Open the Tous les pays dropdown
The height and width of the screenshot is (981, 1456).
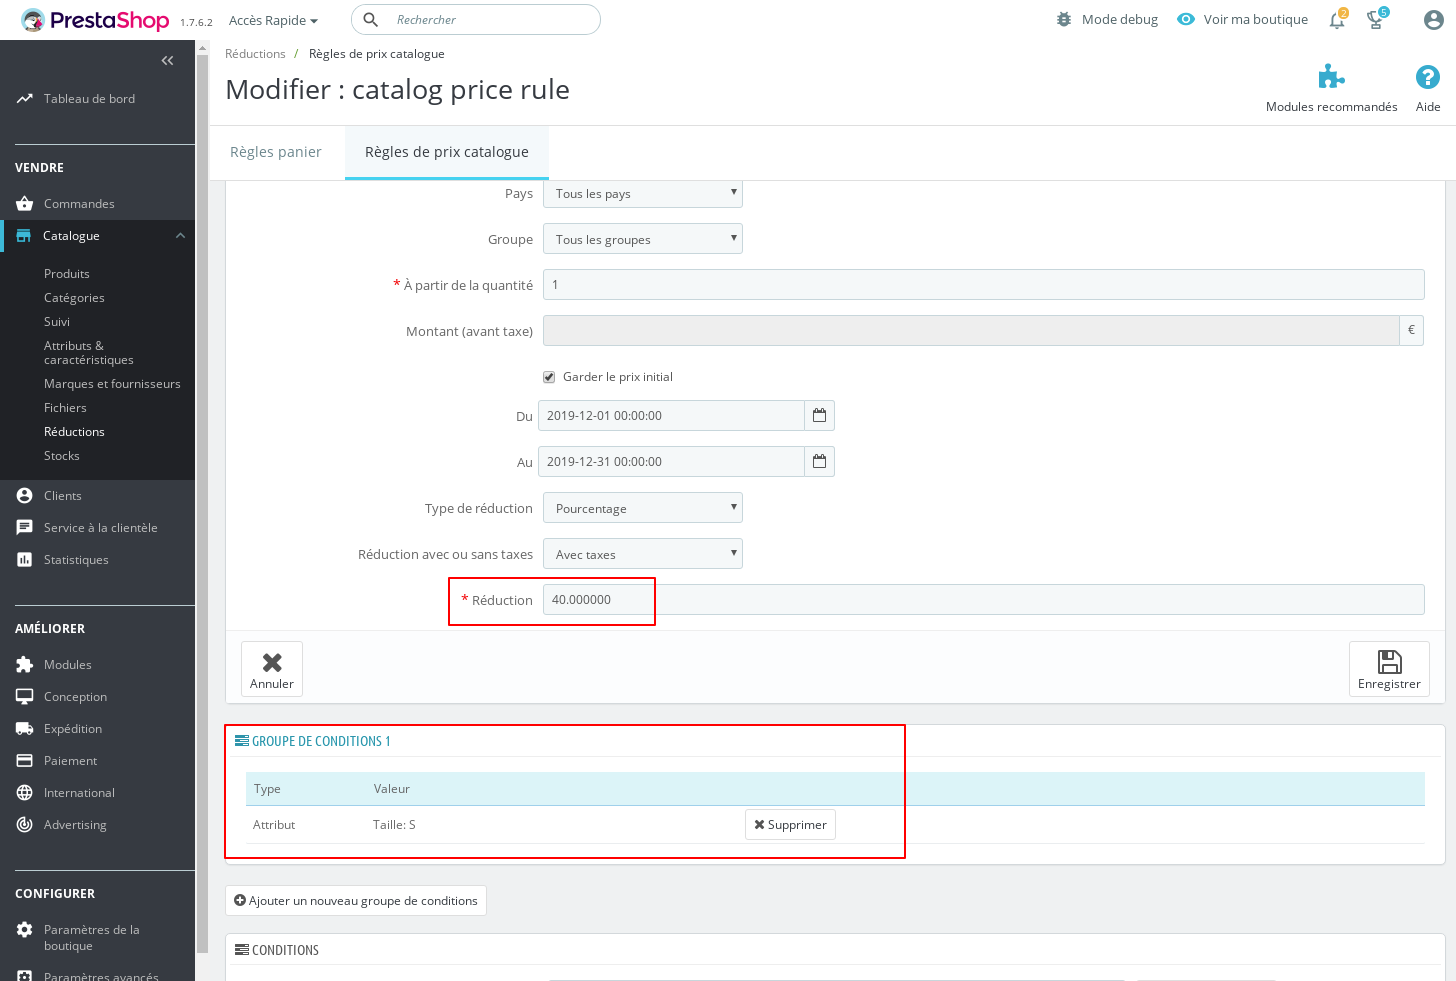[642, 193]
